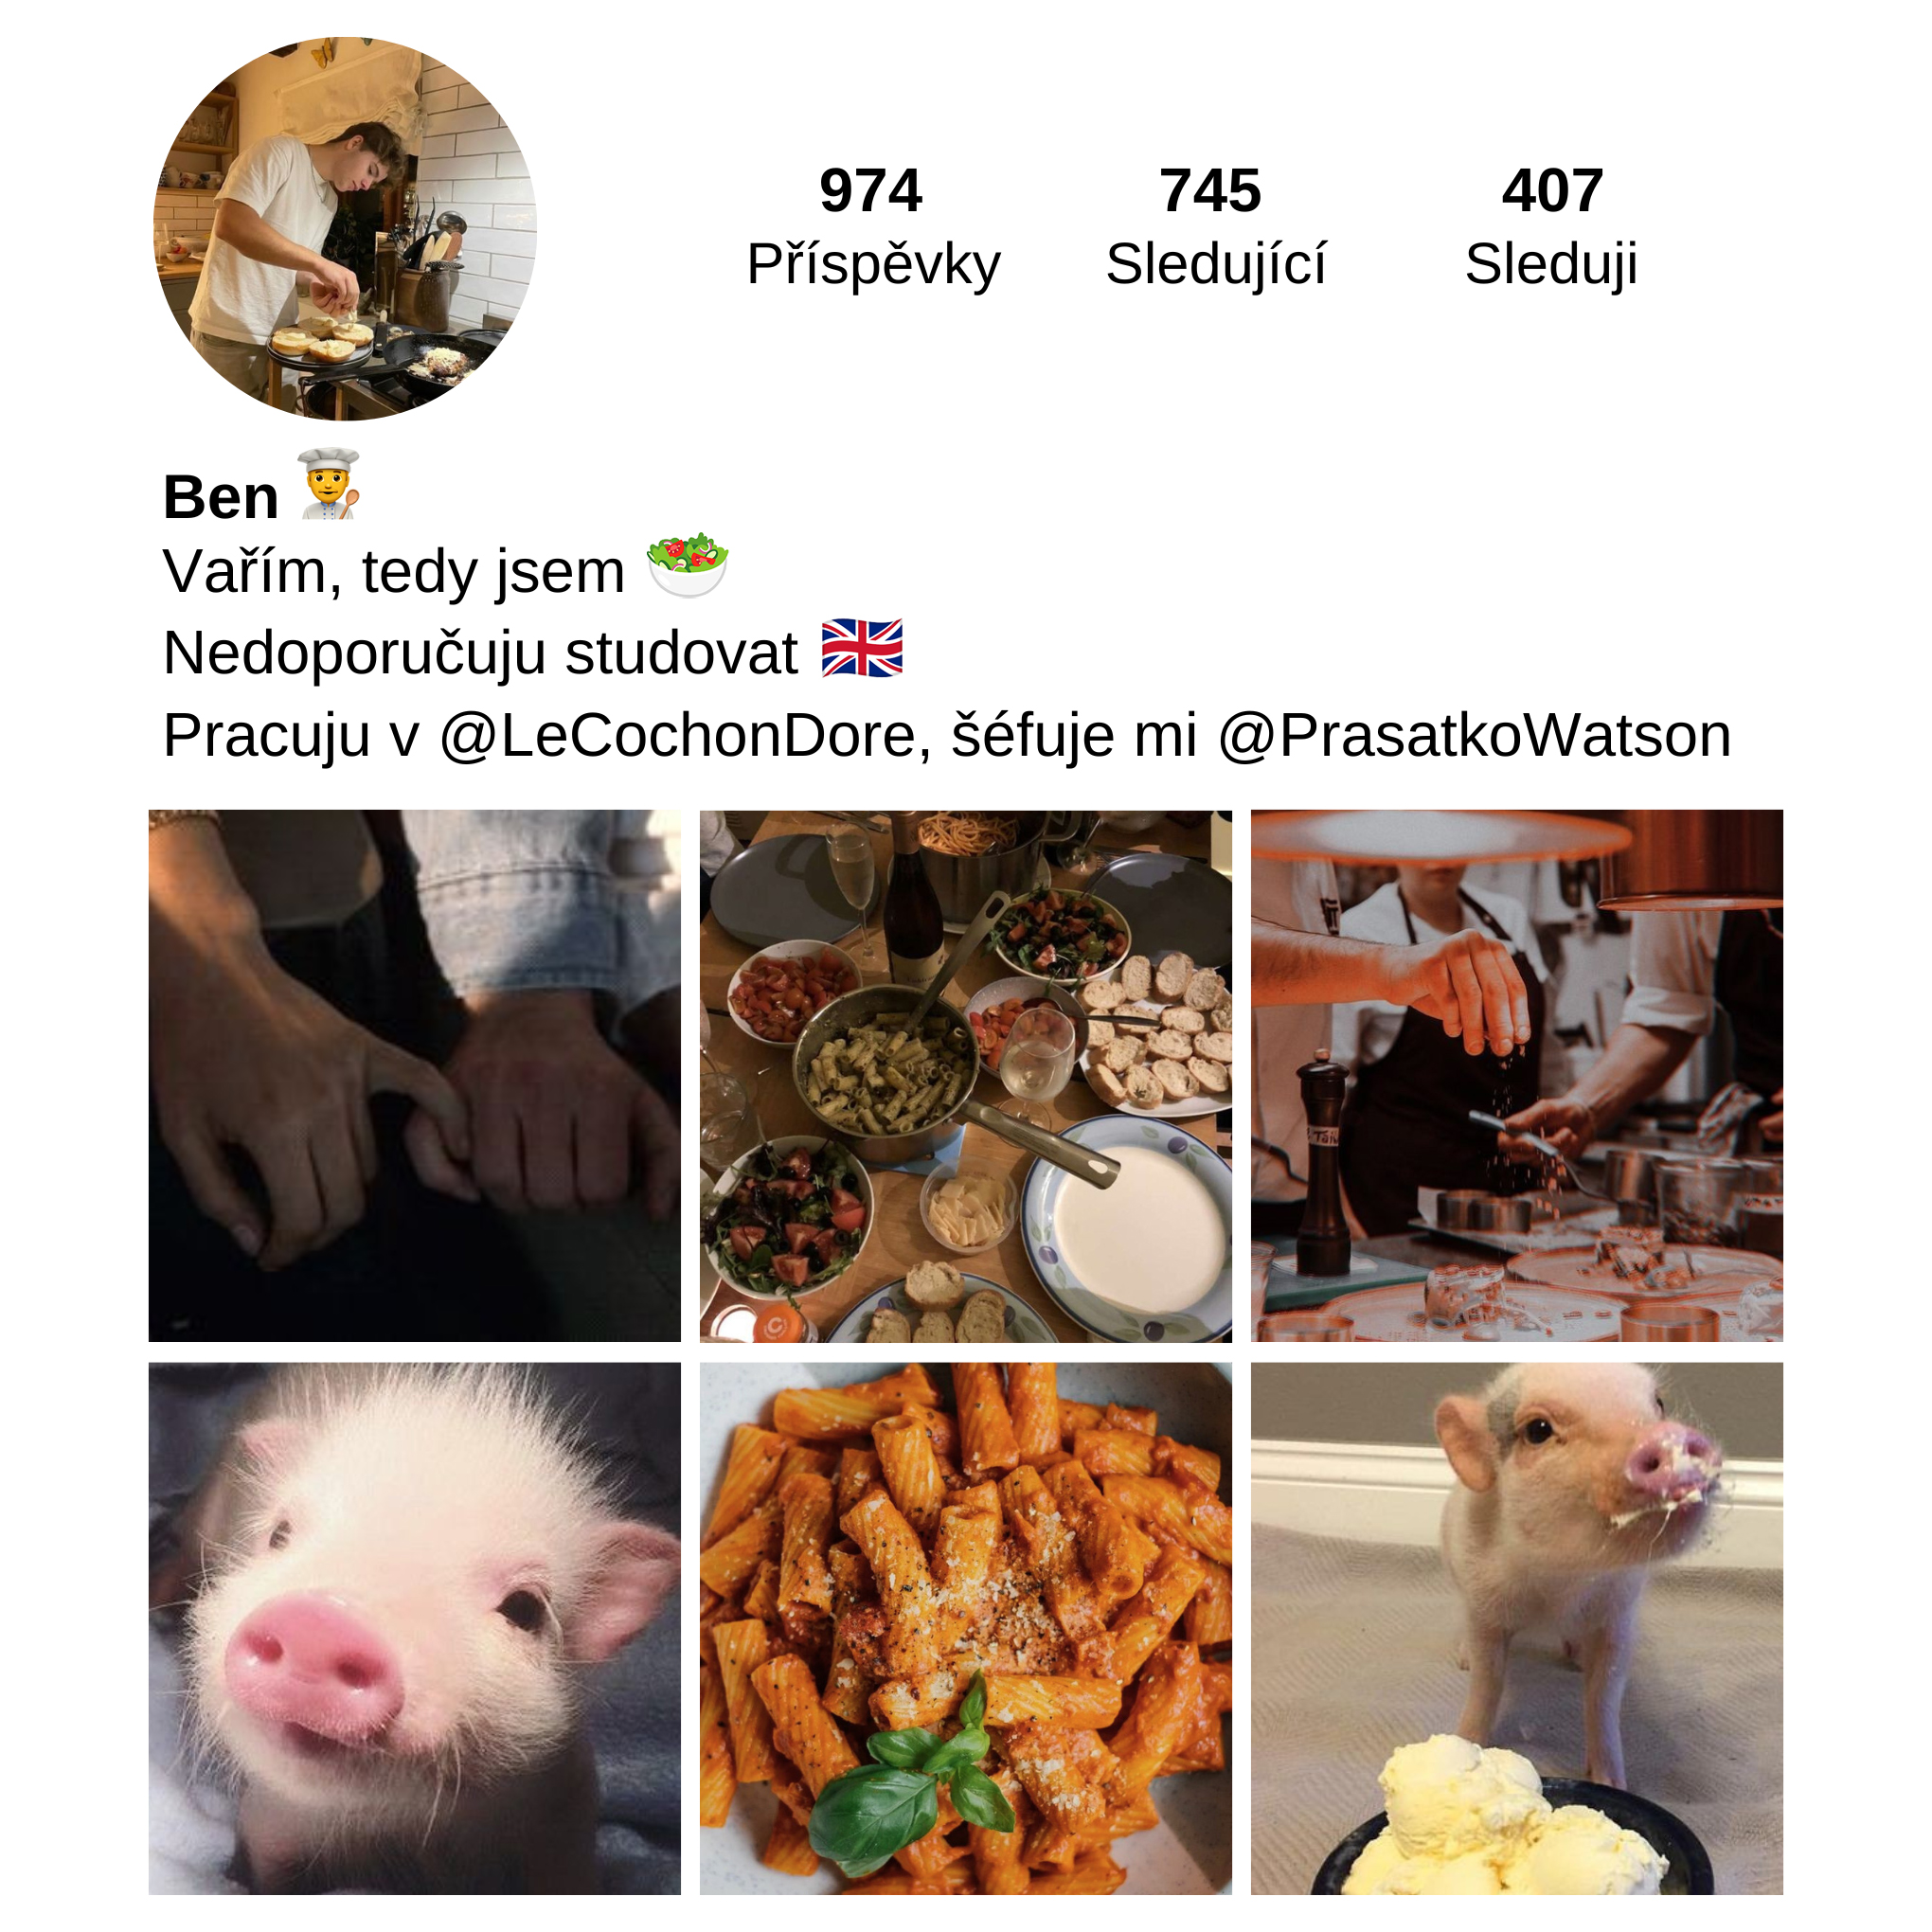
Task: Click the bio line 'Vařím, tedy jsem'
Action: coord(394,573)
